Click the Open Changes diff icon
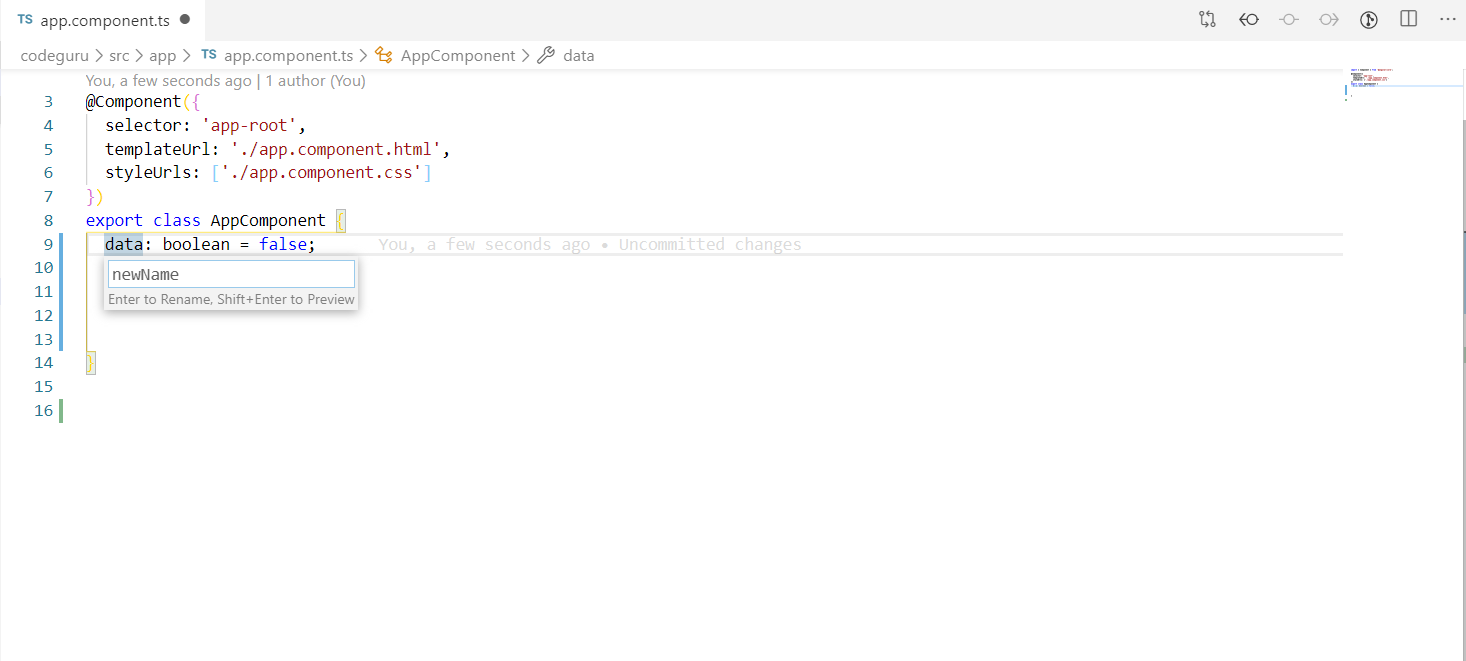Image resolution: width=1466 pixels, height=661 pixels. tap(1207, 18)
